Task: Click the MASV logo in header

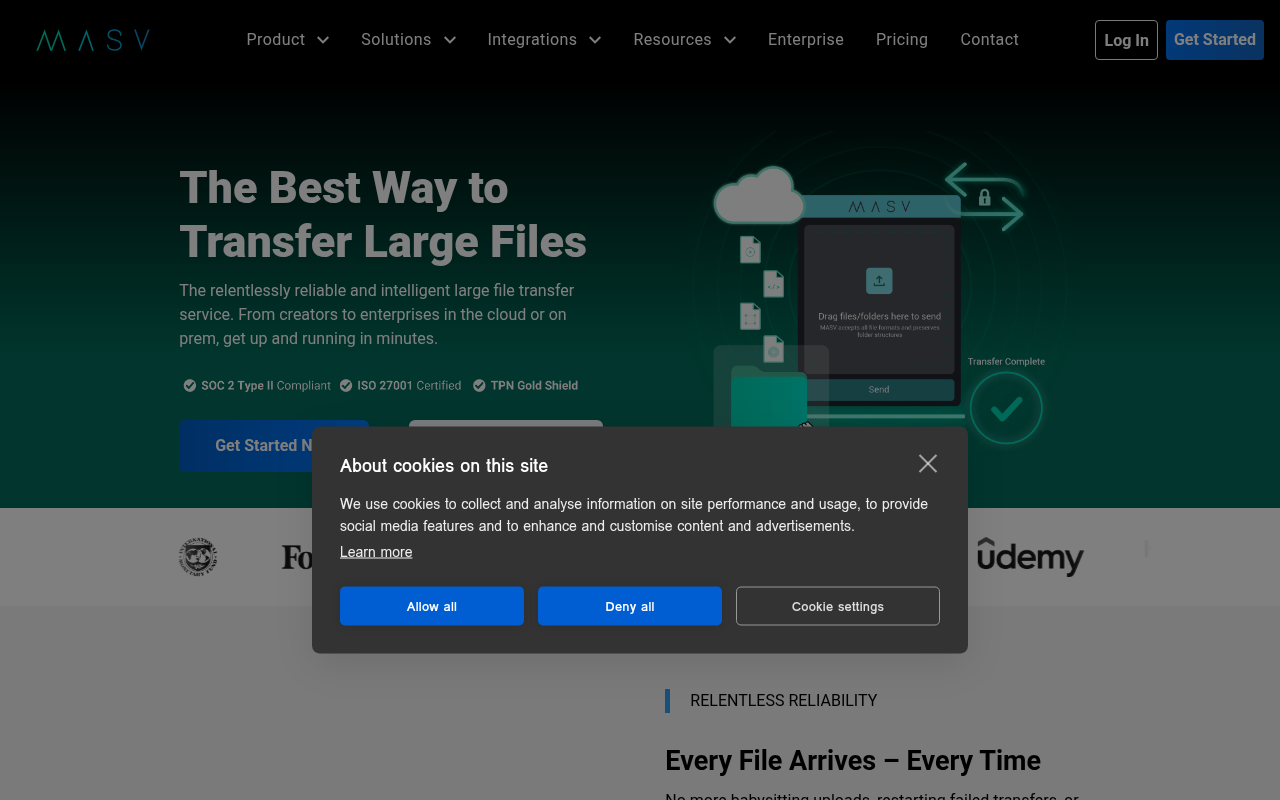Action: tap(93, 40)
